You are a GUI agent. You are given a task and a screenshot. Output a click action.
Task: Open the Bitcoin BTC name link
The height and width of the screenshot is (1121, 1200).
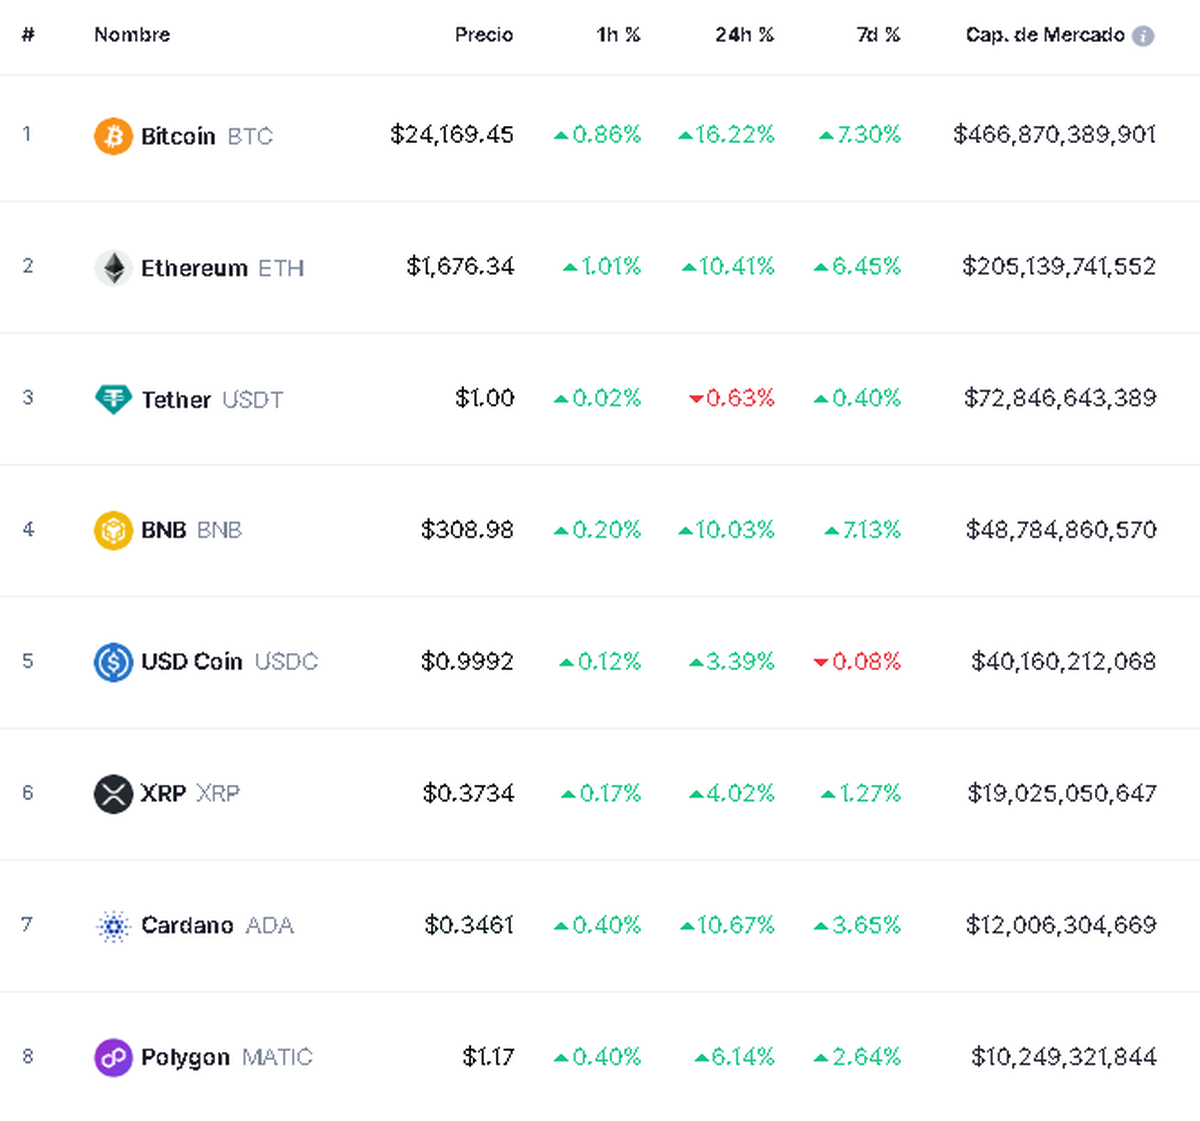[178, 136]
